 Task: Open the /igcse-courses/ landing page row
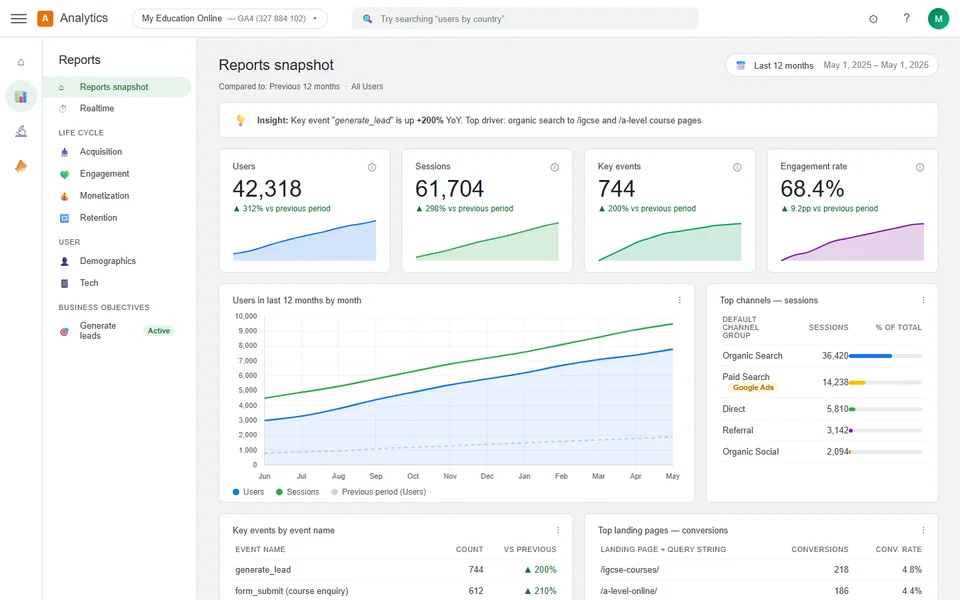[x=760, y=569]
